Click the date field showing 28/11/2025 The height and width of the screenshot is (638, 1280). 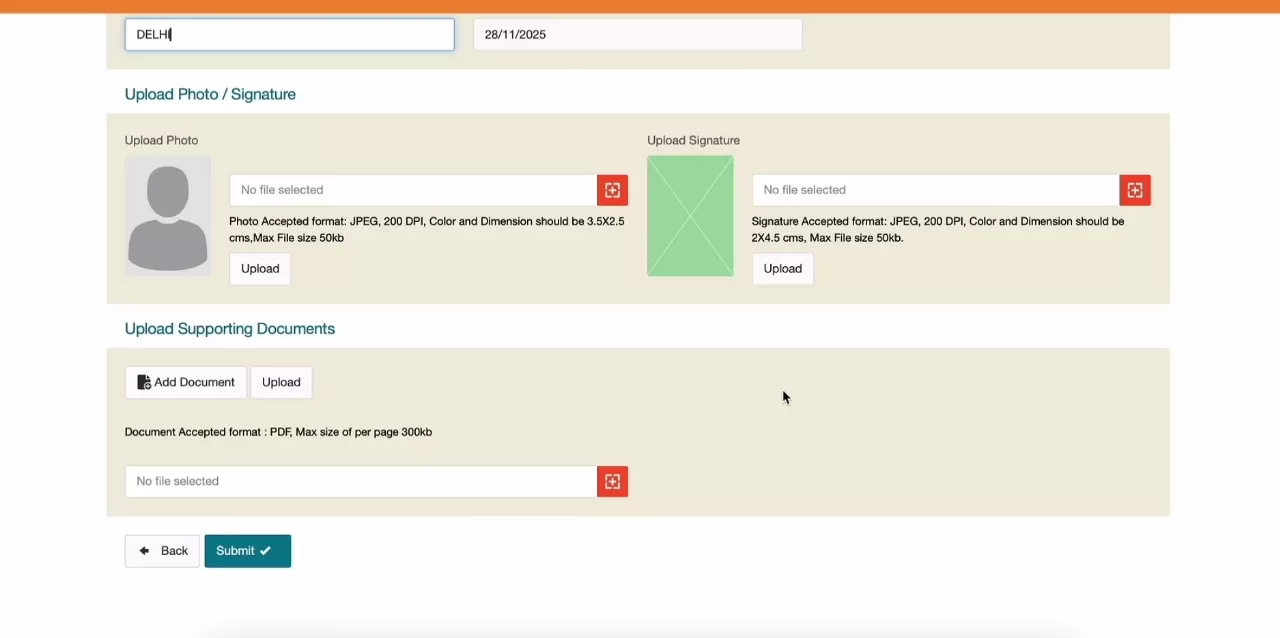point(637,34)
